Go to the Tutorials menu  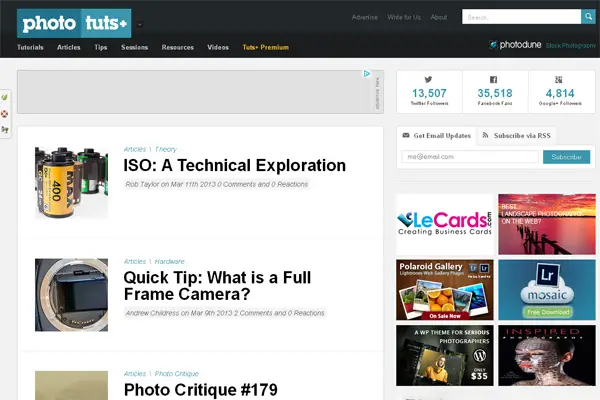click(x=30, y=47)
